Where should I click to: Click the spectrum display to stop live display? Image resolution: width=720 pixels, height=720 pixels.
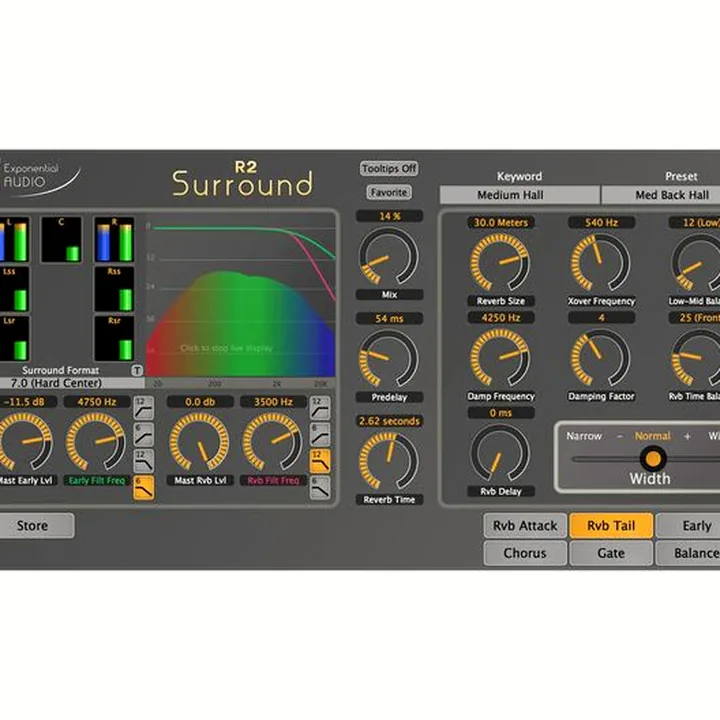point(240,296)
